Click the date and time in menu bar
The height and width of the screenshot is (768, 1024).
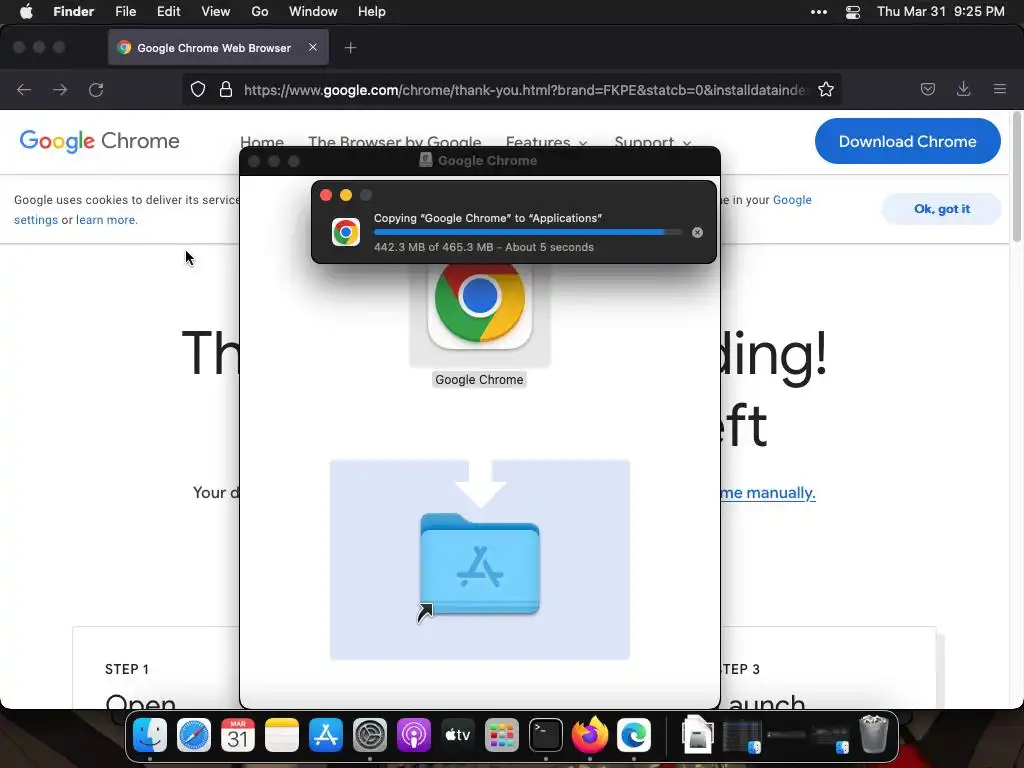click(x=940, y=12)
